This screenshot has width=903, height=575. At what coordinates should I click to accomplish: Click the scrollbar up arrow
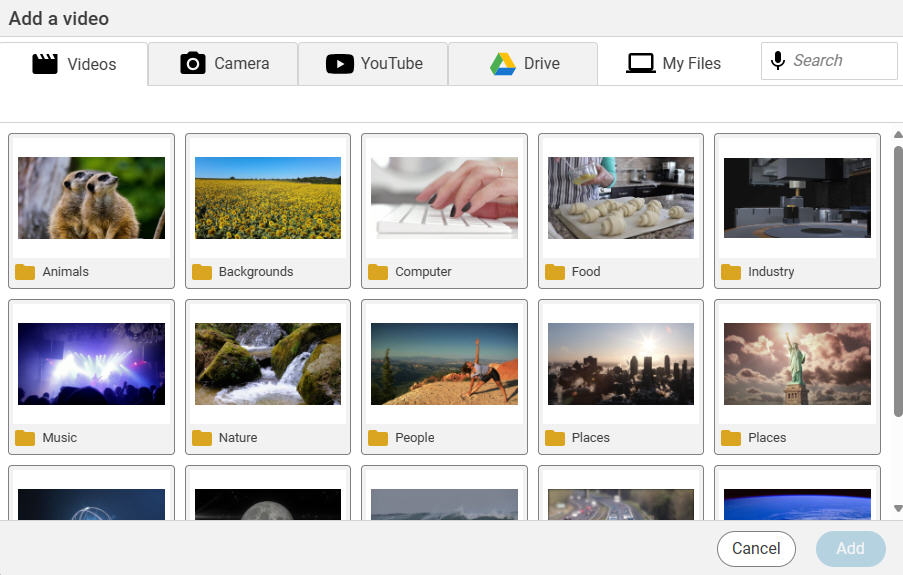[x=897, y=134]
